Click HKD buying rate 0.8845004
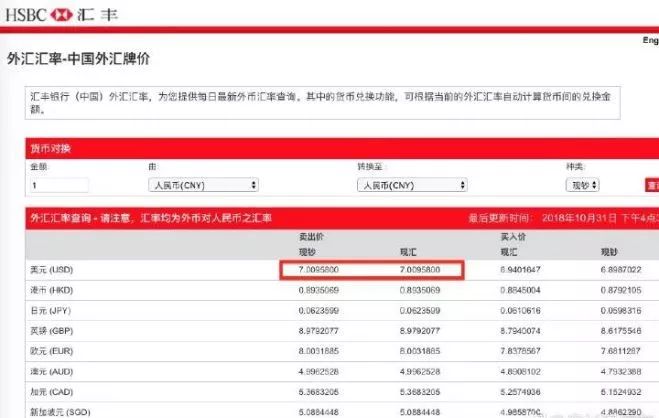 (520, 290)
